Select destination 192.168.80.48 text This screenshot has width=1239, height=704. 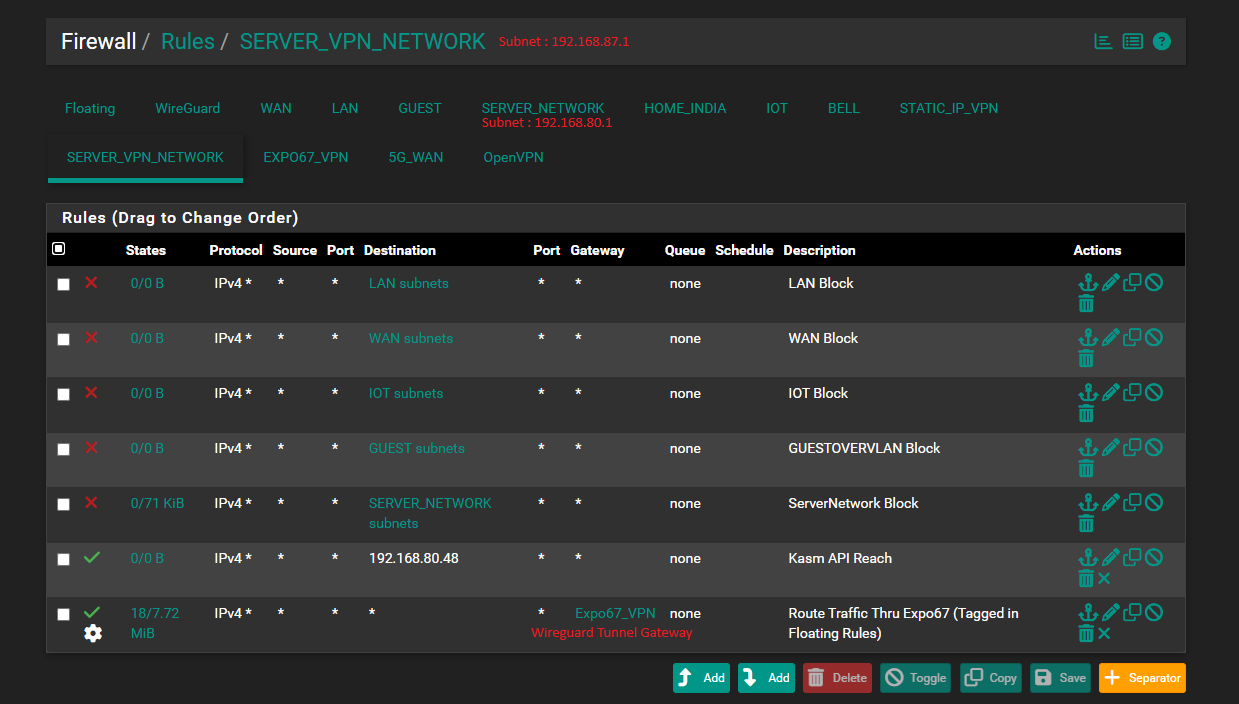coord(413,558)
